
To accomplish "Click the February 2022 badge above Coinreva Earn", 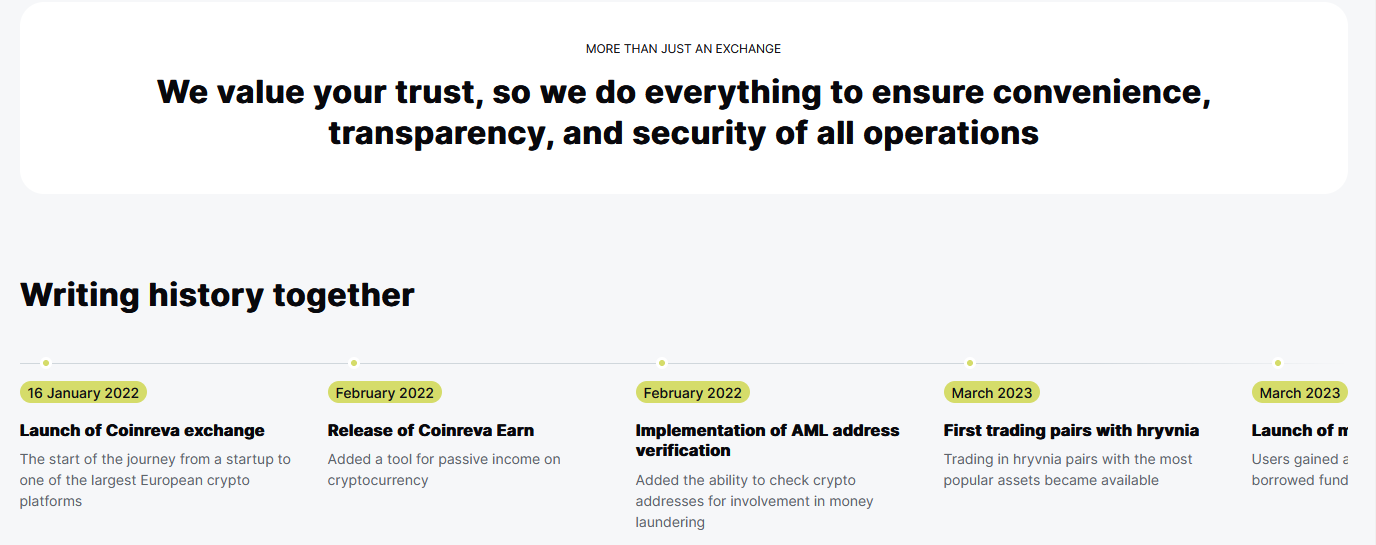I will pyautogui.click(x=384, y=393).
